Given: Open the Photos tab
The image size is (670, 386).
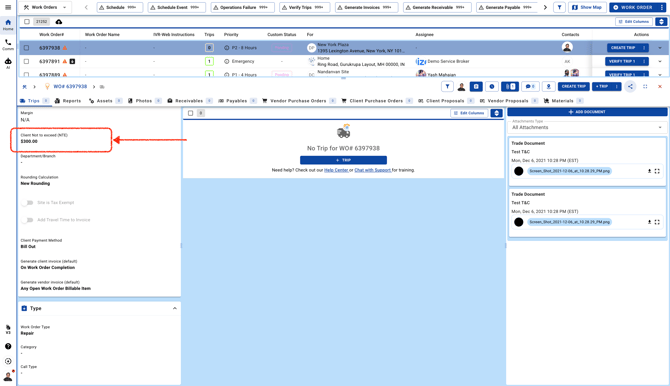Looking at the screenshot, I should (x=144, y=101).
